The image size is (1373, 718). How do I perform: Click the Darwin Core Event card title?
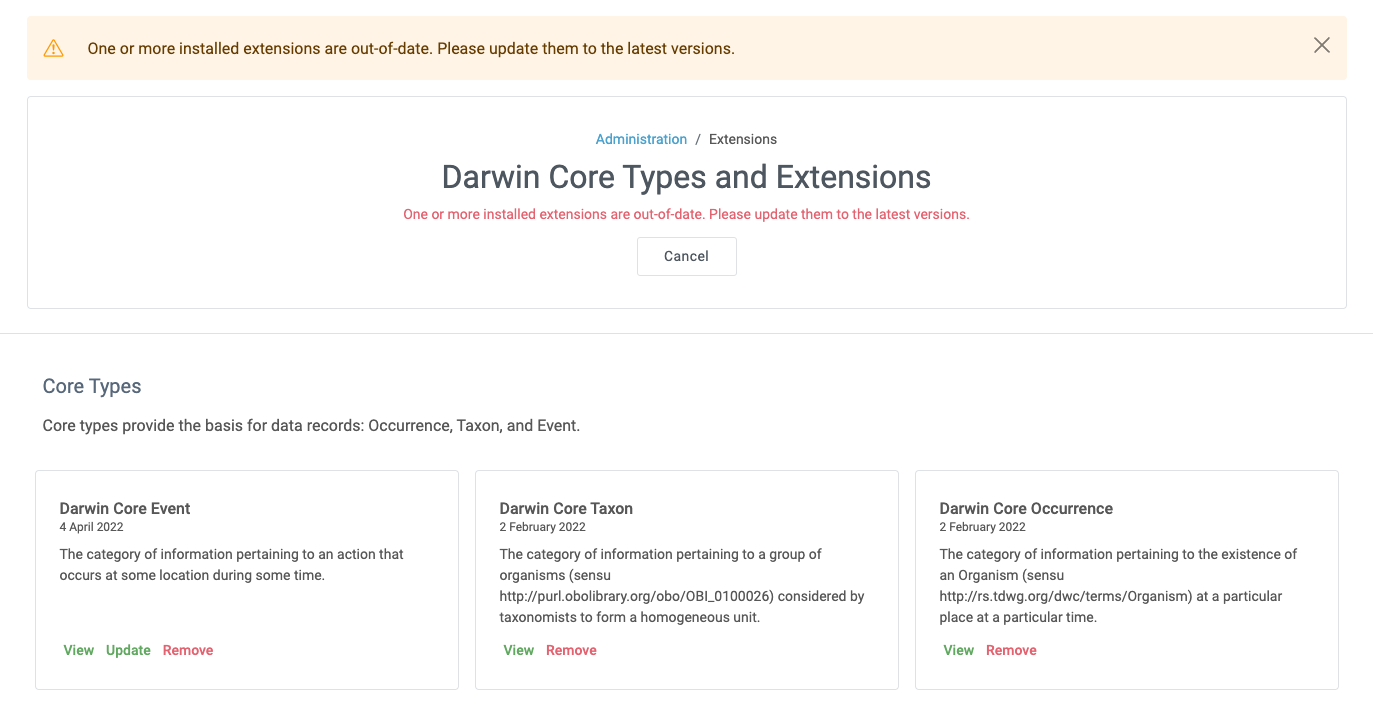[x=124, y=508]
